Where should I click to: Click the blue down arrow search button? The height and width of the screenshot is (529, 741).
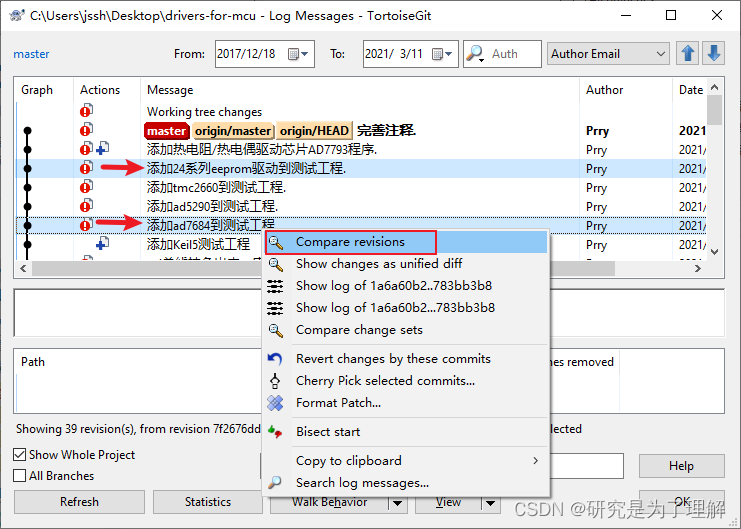click(713, 53)
